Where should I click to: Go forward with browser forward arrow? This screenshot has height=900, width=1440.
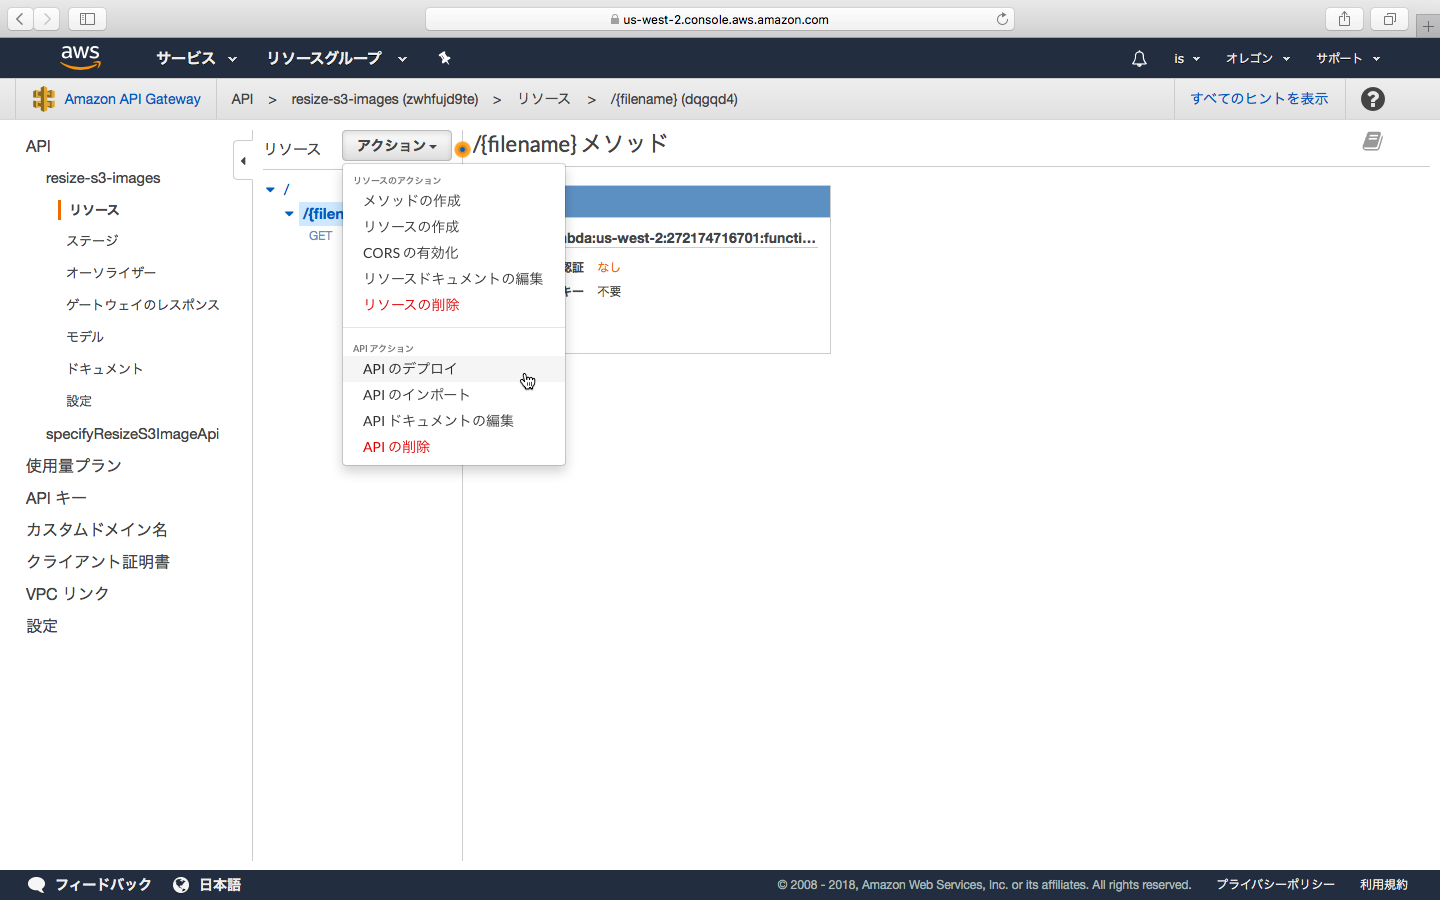point(46,19)
